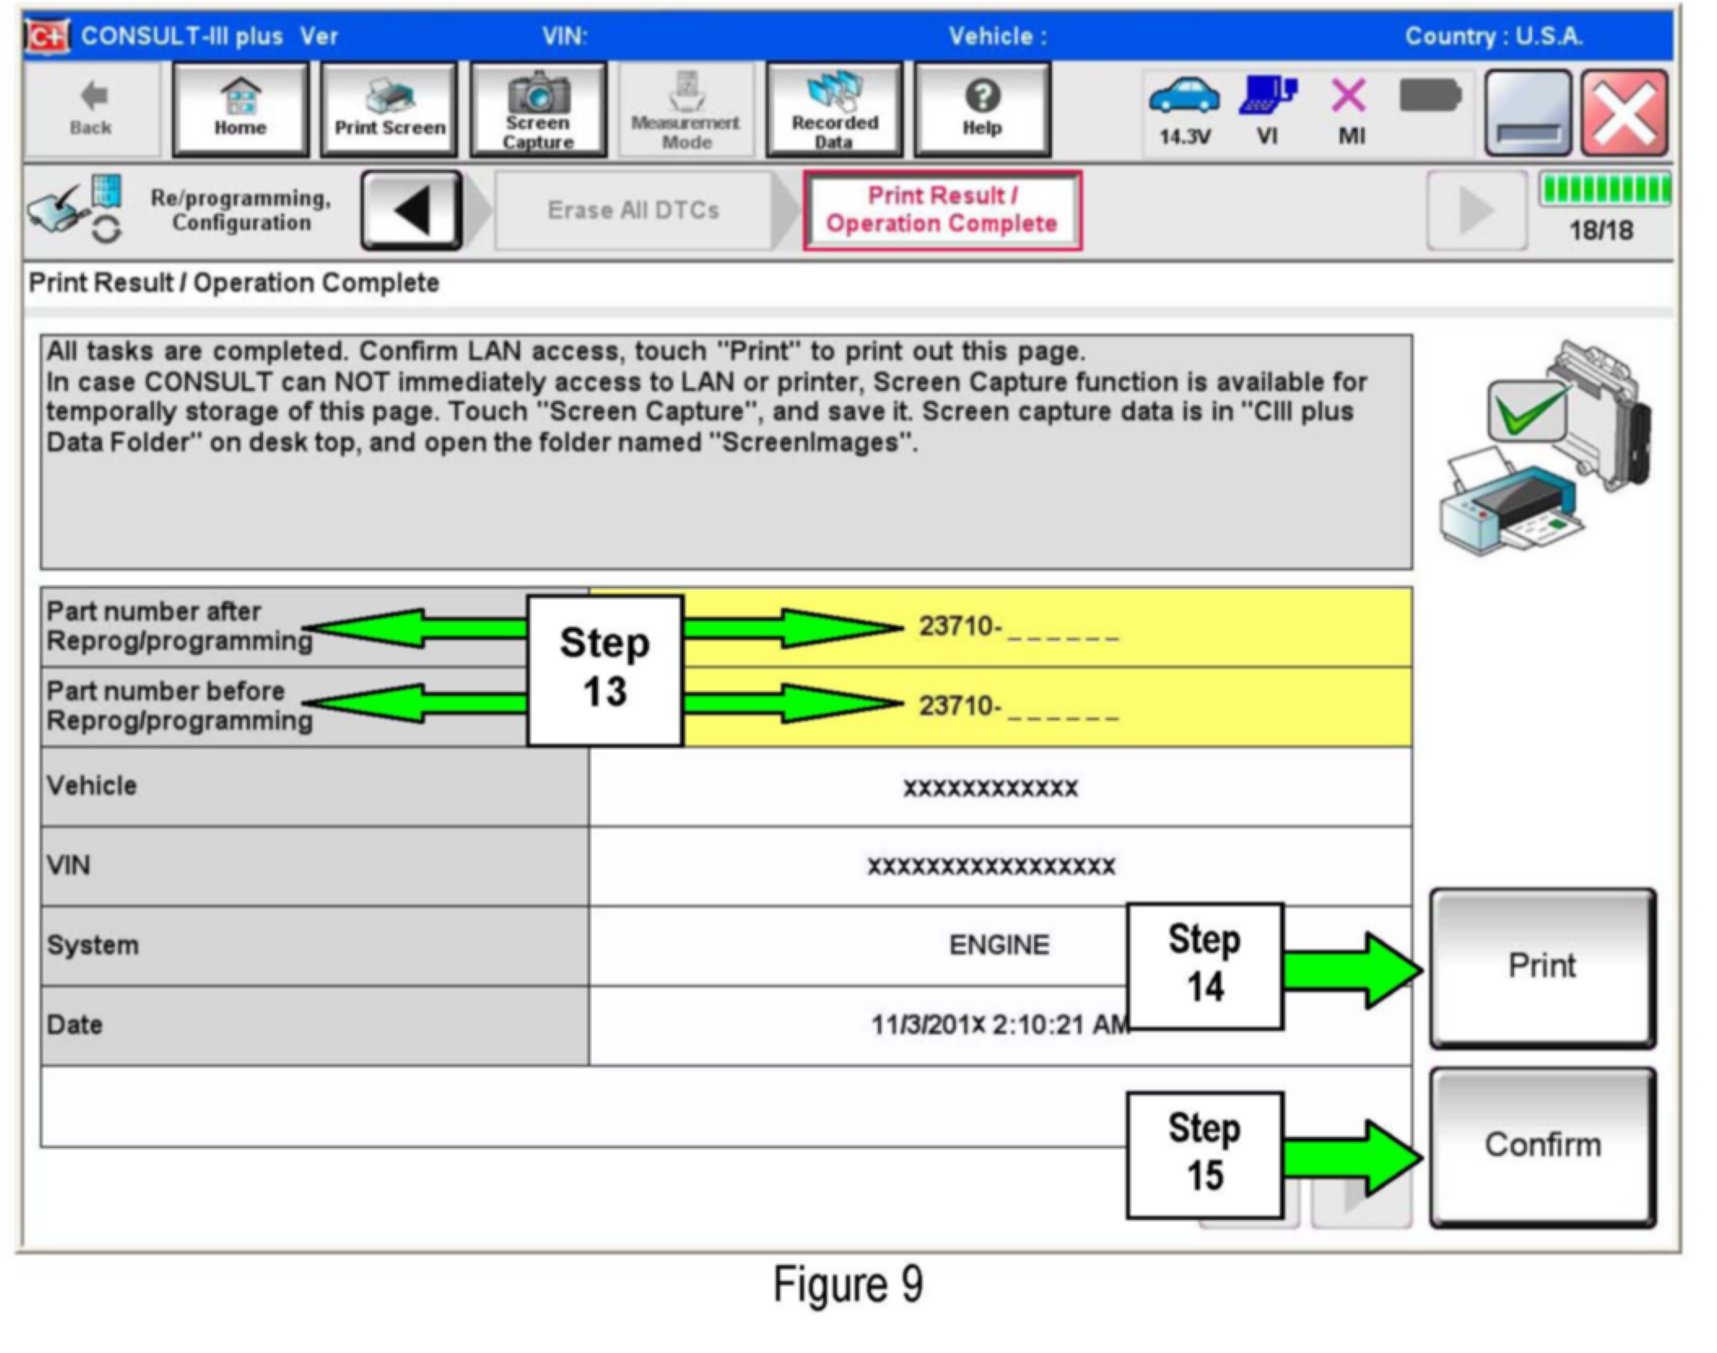Open the Screen Capture camera tool

[538, 109]
